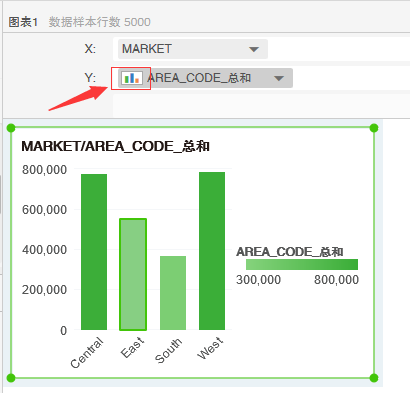The width and height of the screenshot is (410, 393).
Task: Click the top-left green resize handle
Action: (11, 128)
